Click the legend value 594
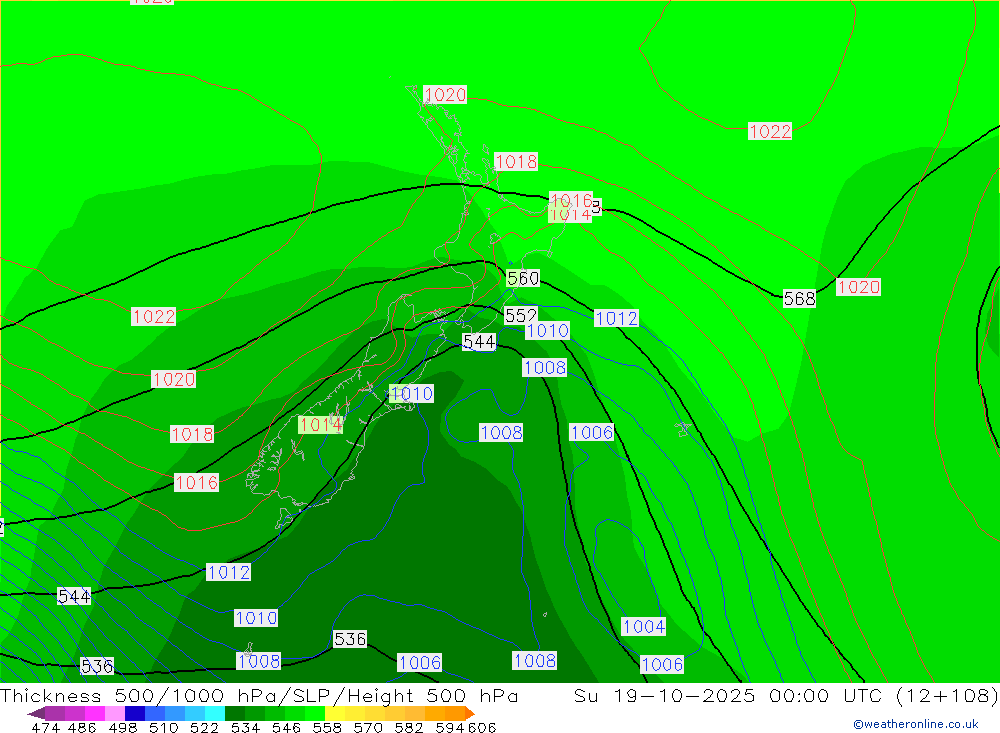Image resolution: width=1000 pixels, height=733 pixels. point(450,727)
